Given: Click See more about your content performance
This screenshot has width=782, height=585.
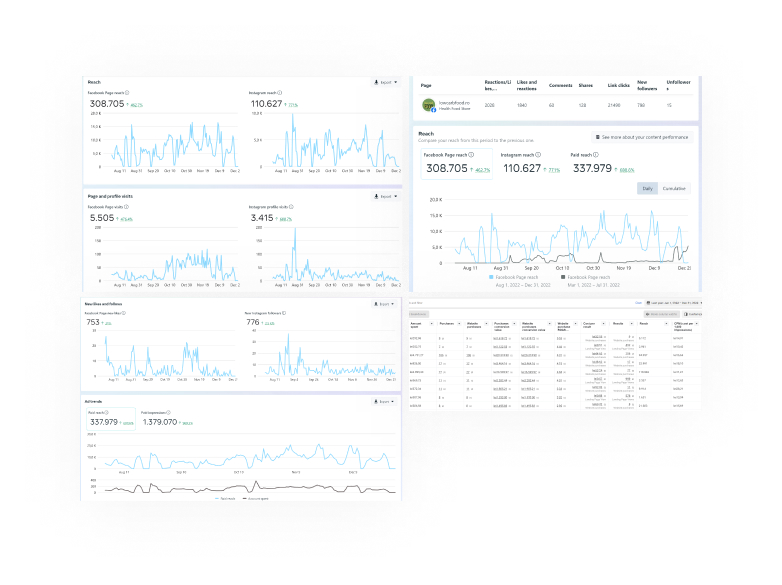Looking at the screenshot, I should pyautogui.click(x=640, y=136).
